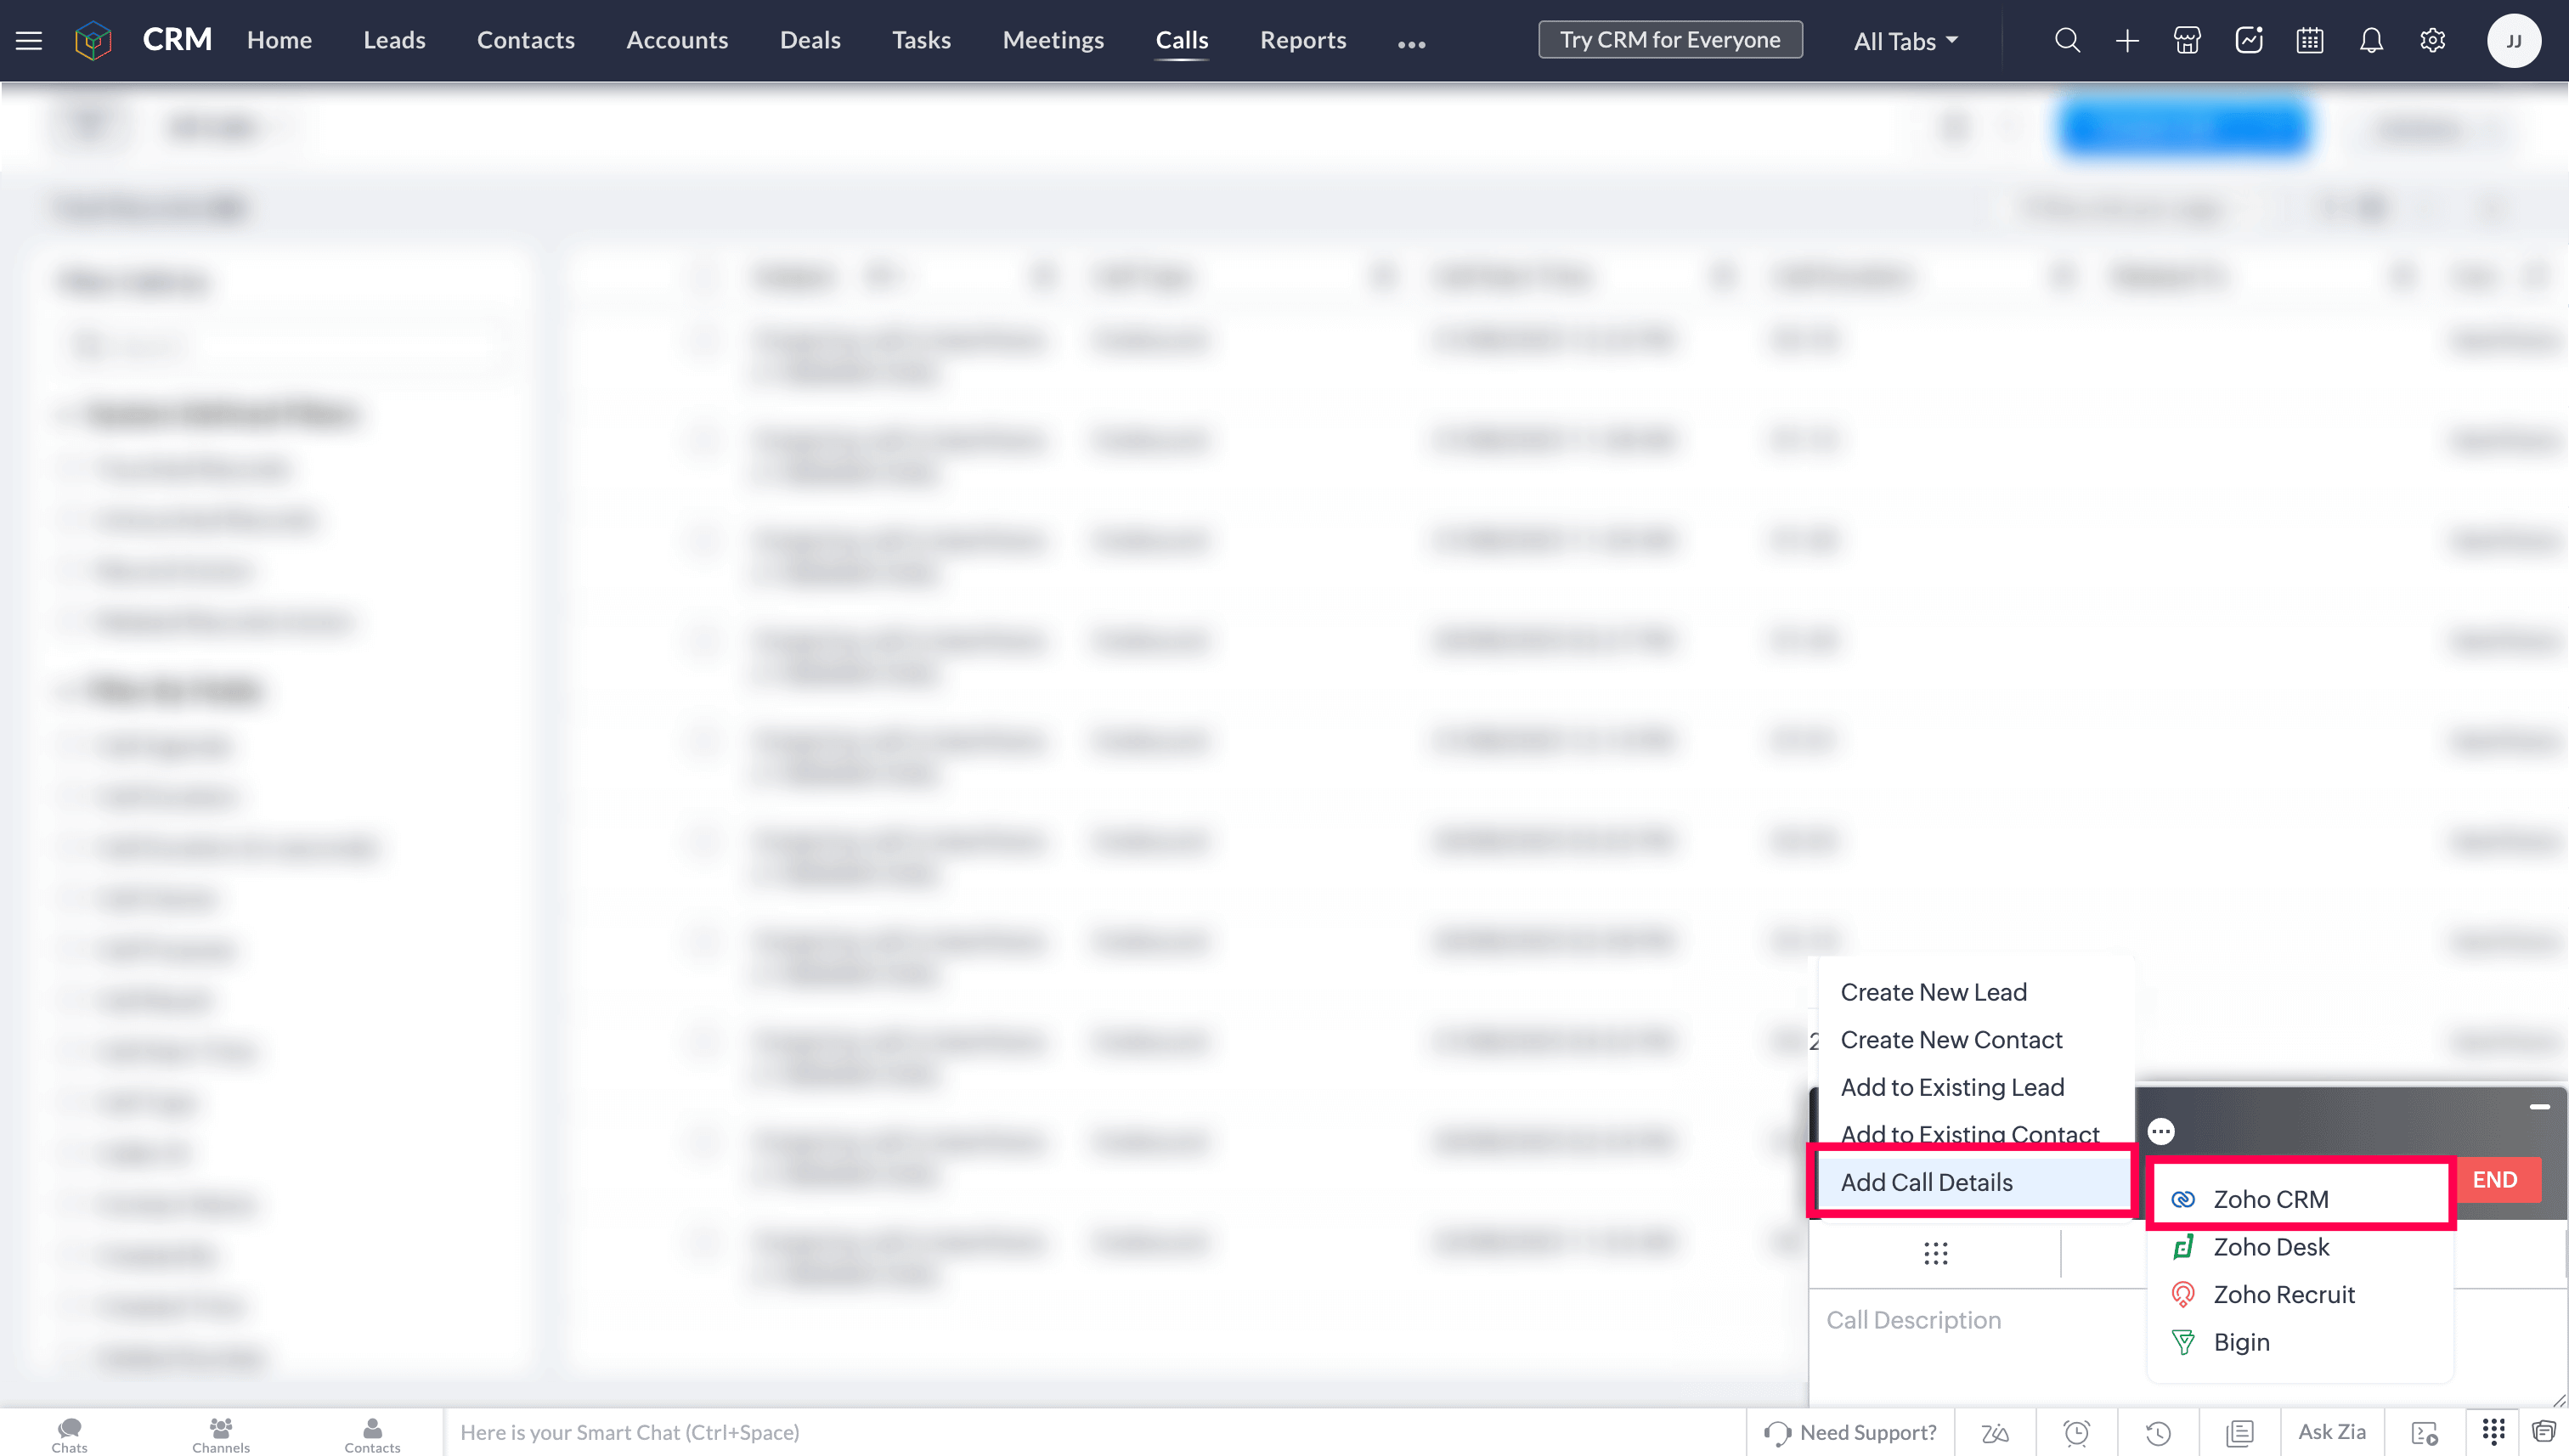Open recent items history icon

point(2158,1432)
